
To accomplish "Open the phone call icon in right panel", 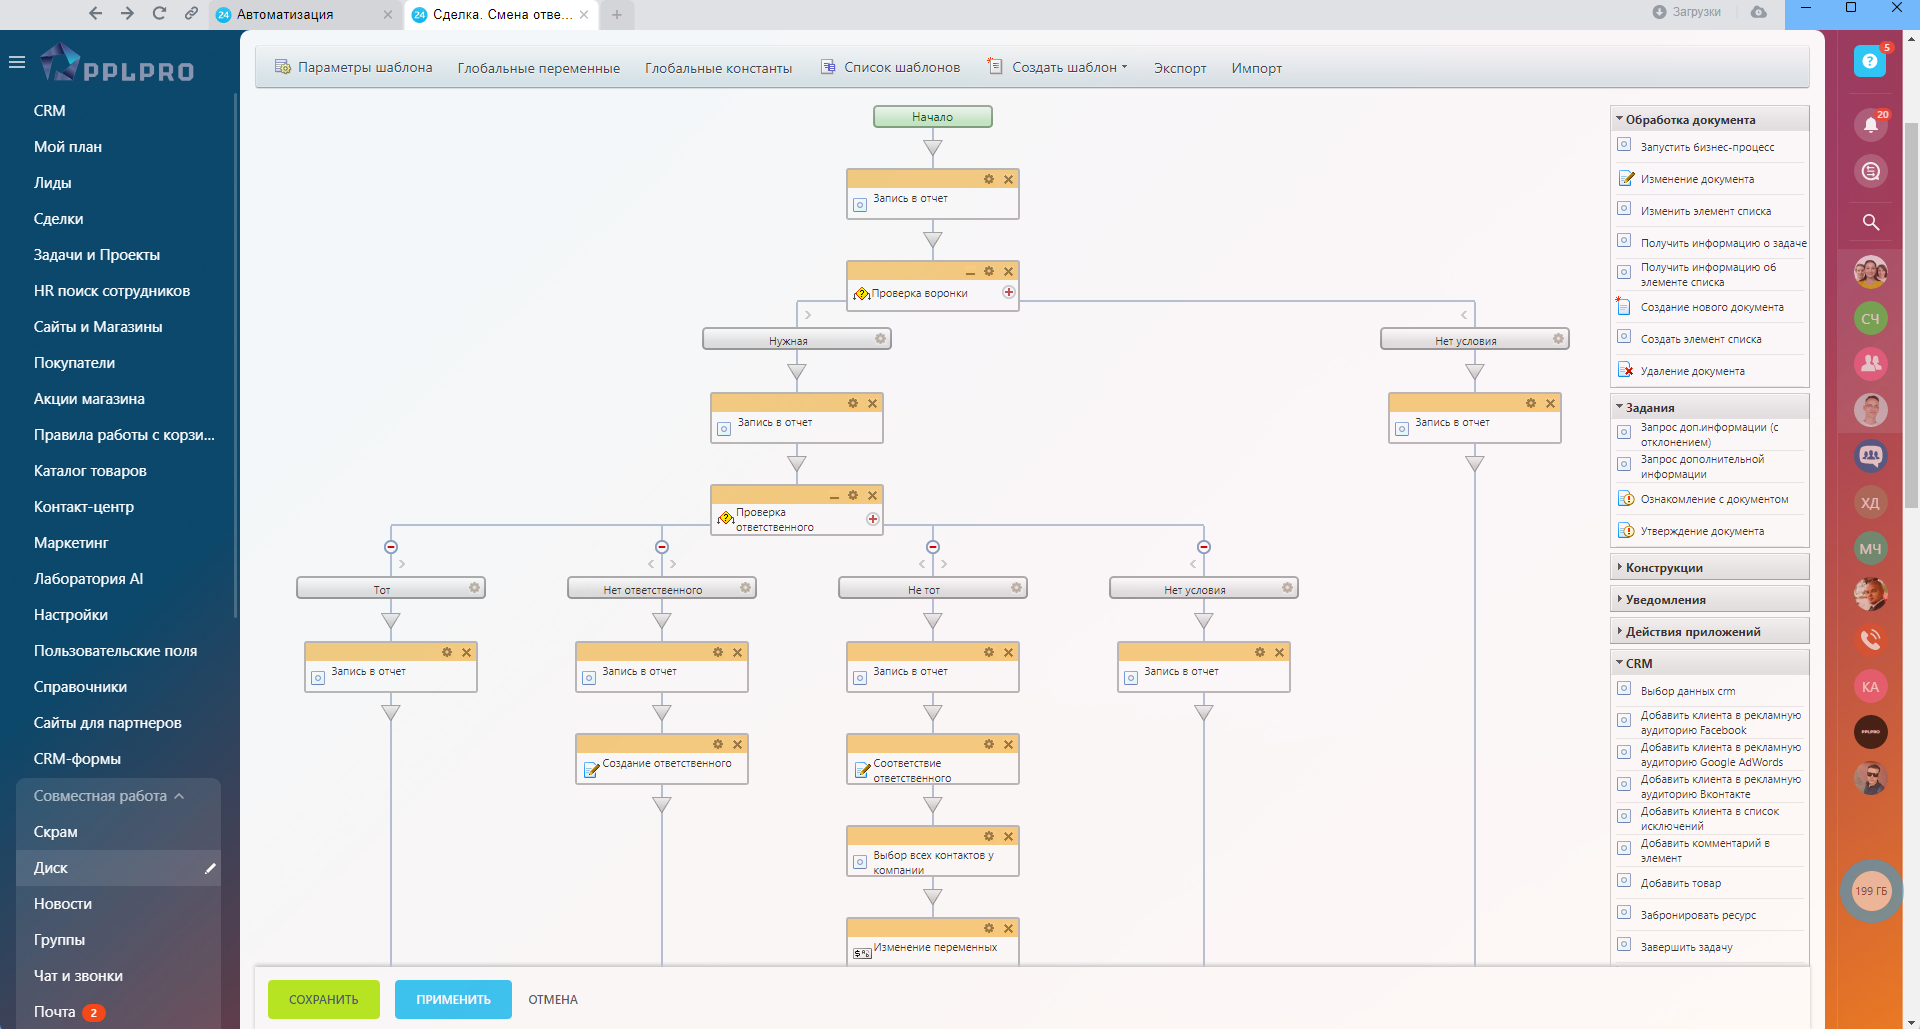I will tap(1870, 638).
